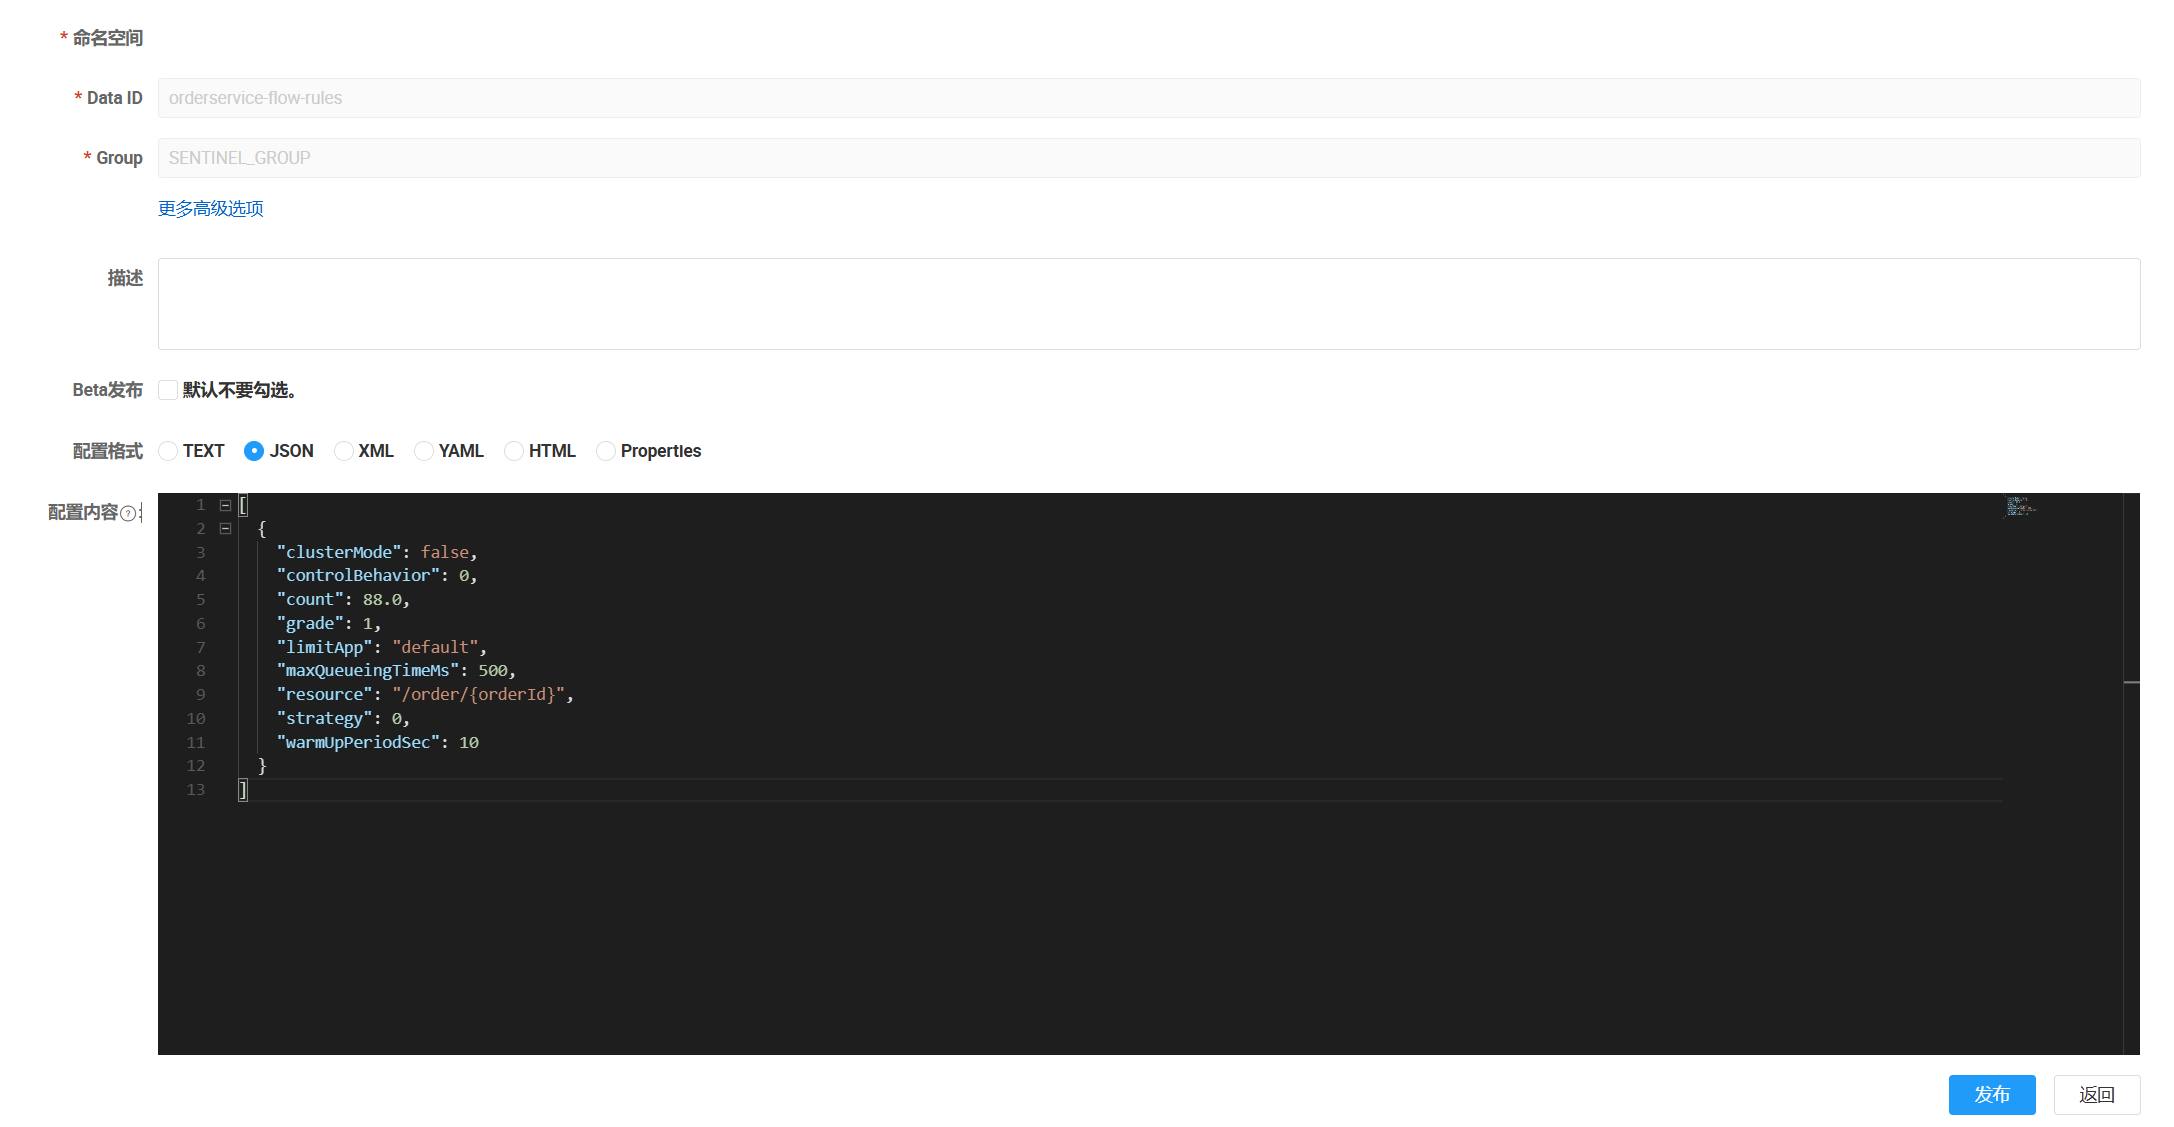Expand 更多高级选项 link
This screenshot has width=2174, height=1127.
click(x=211, y=209)
